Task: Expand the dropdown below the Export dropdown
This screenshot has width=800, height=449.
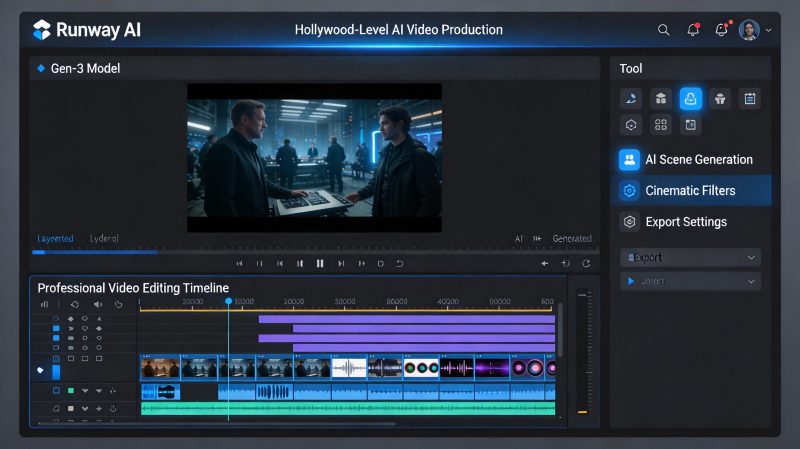Action: (690, 281)
